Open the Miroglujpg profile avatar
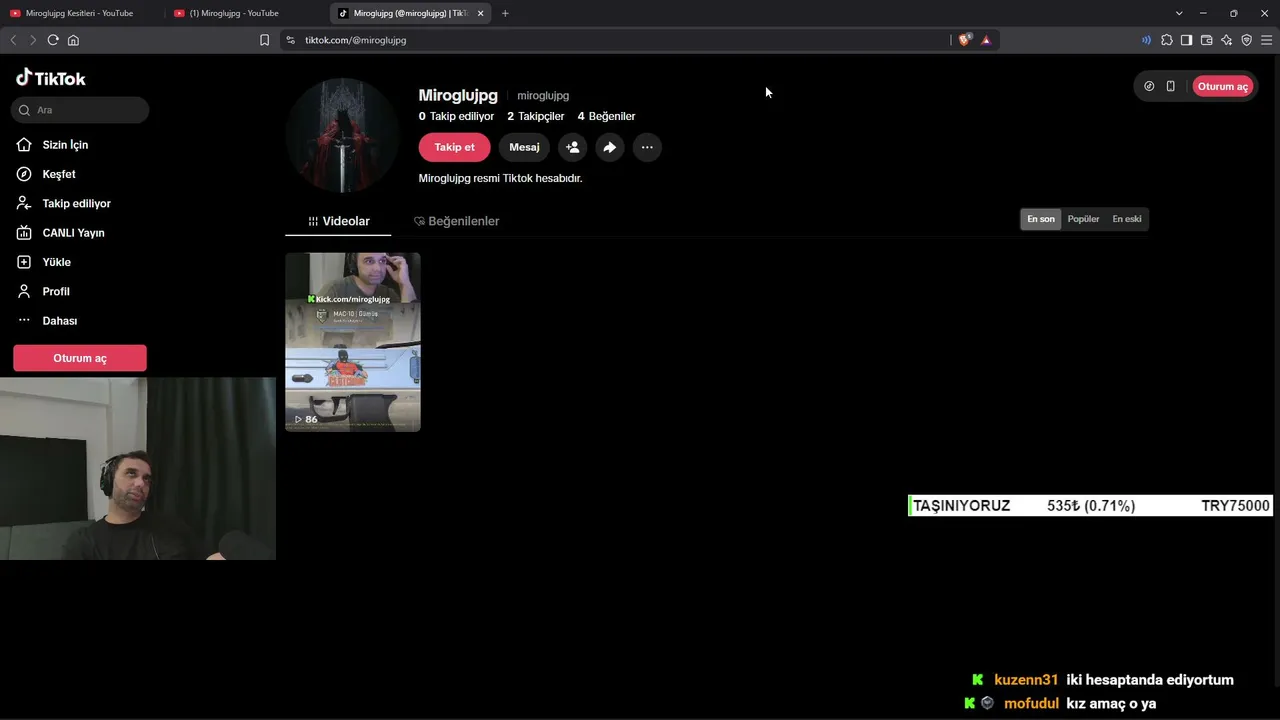The image size is (1280, 720). (343, 135)
